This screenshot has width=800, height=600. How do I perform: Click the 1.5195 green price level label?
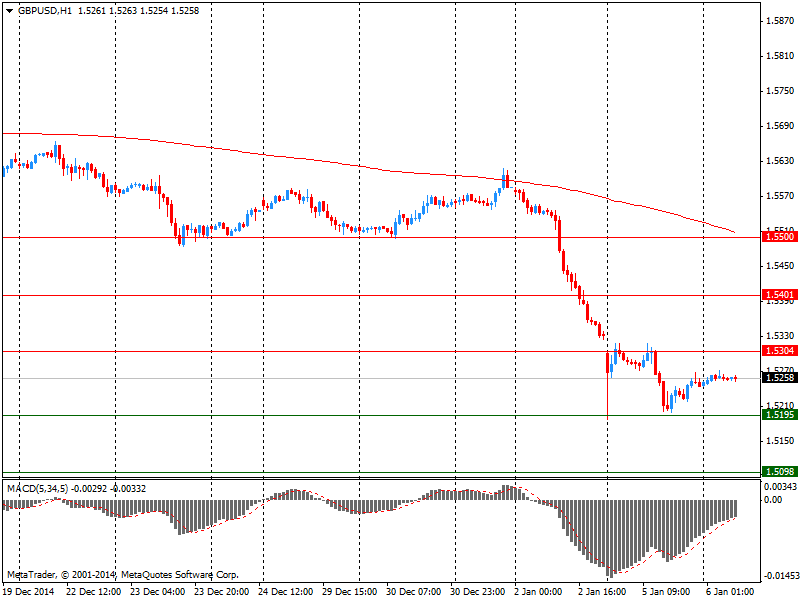pos(780,415)
